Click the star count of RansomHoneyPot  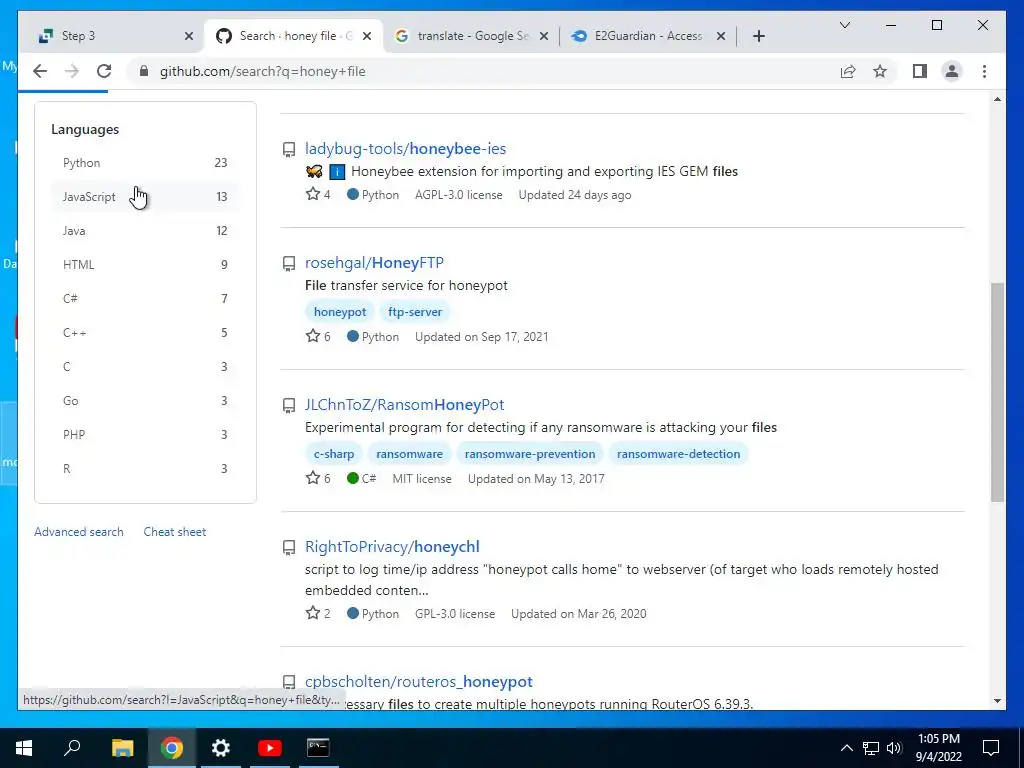click(318, 479)
